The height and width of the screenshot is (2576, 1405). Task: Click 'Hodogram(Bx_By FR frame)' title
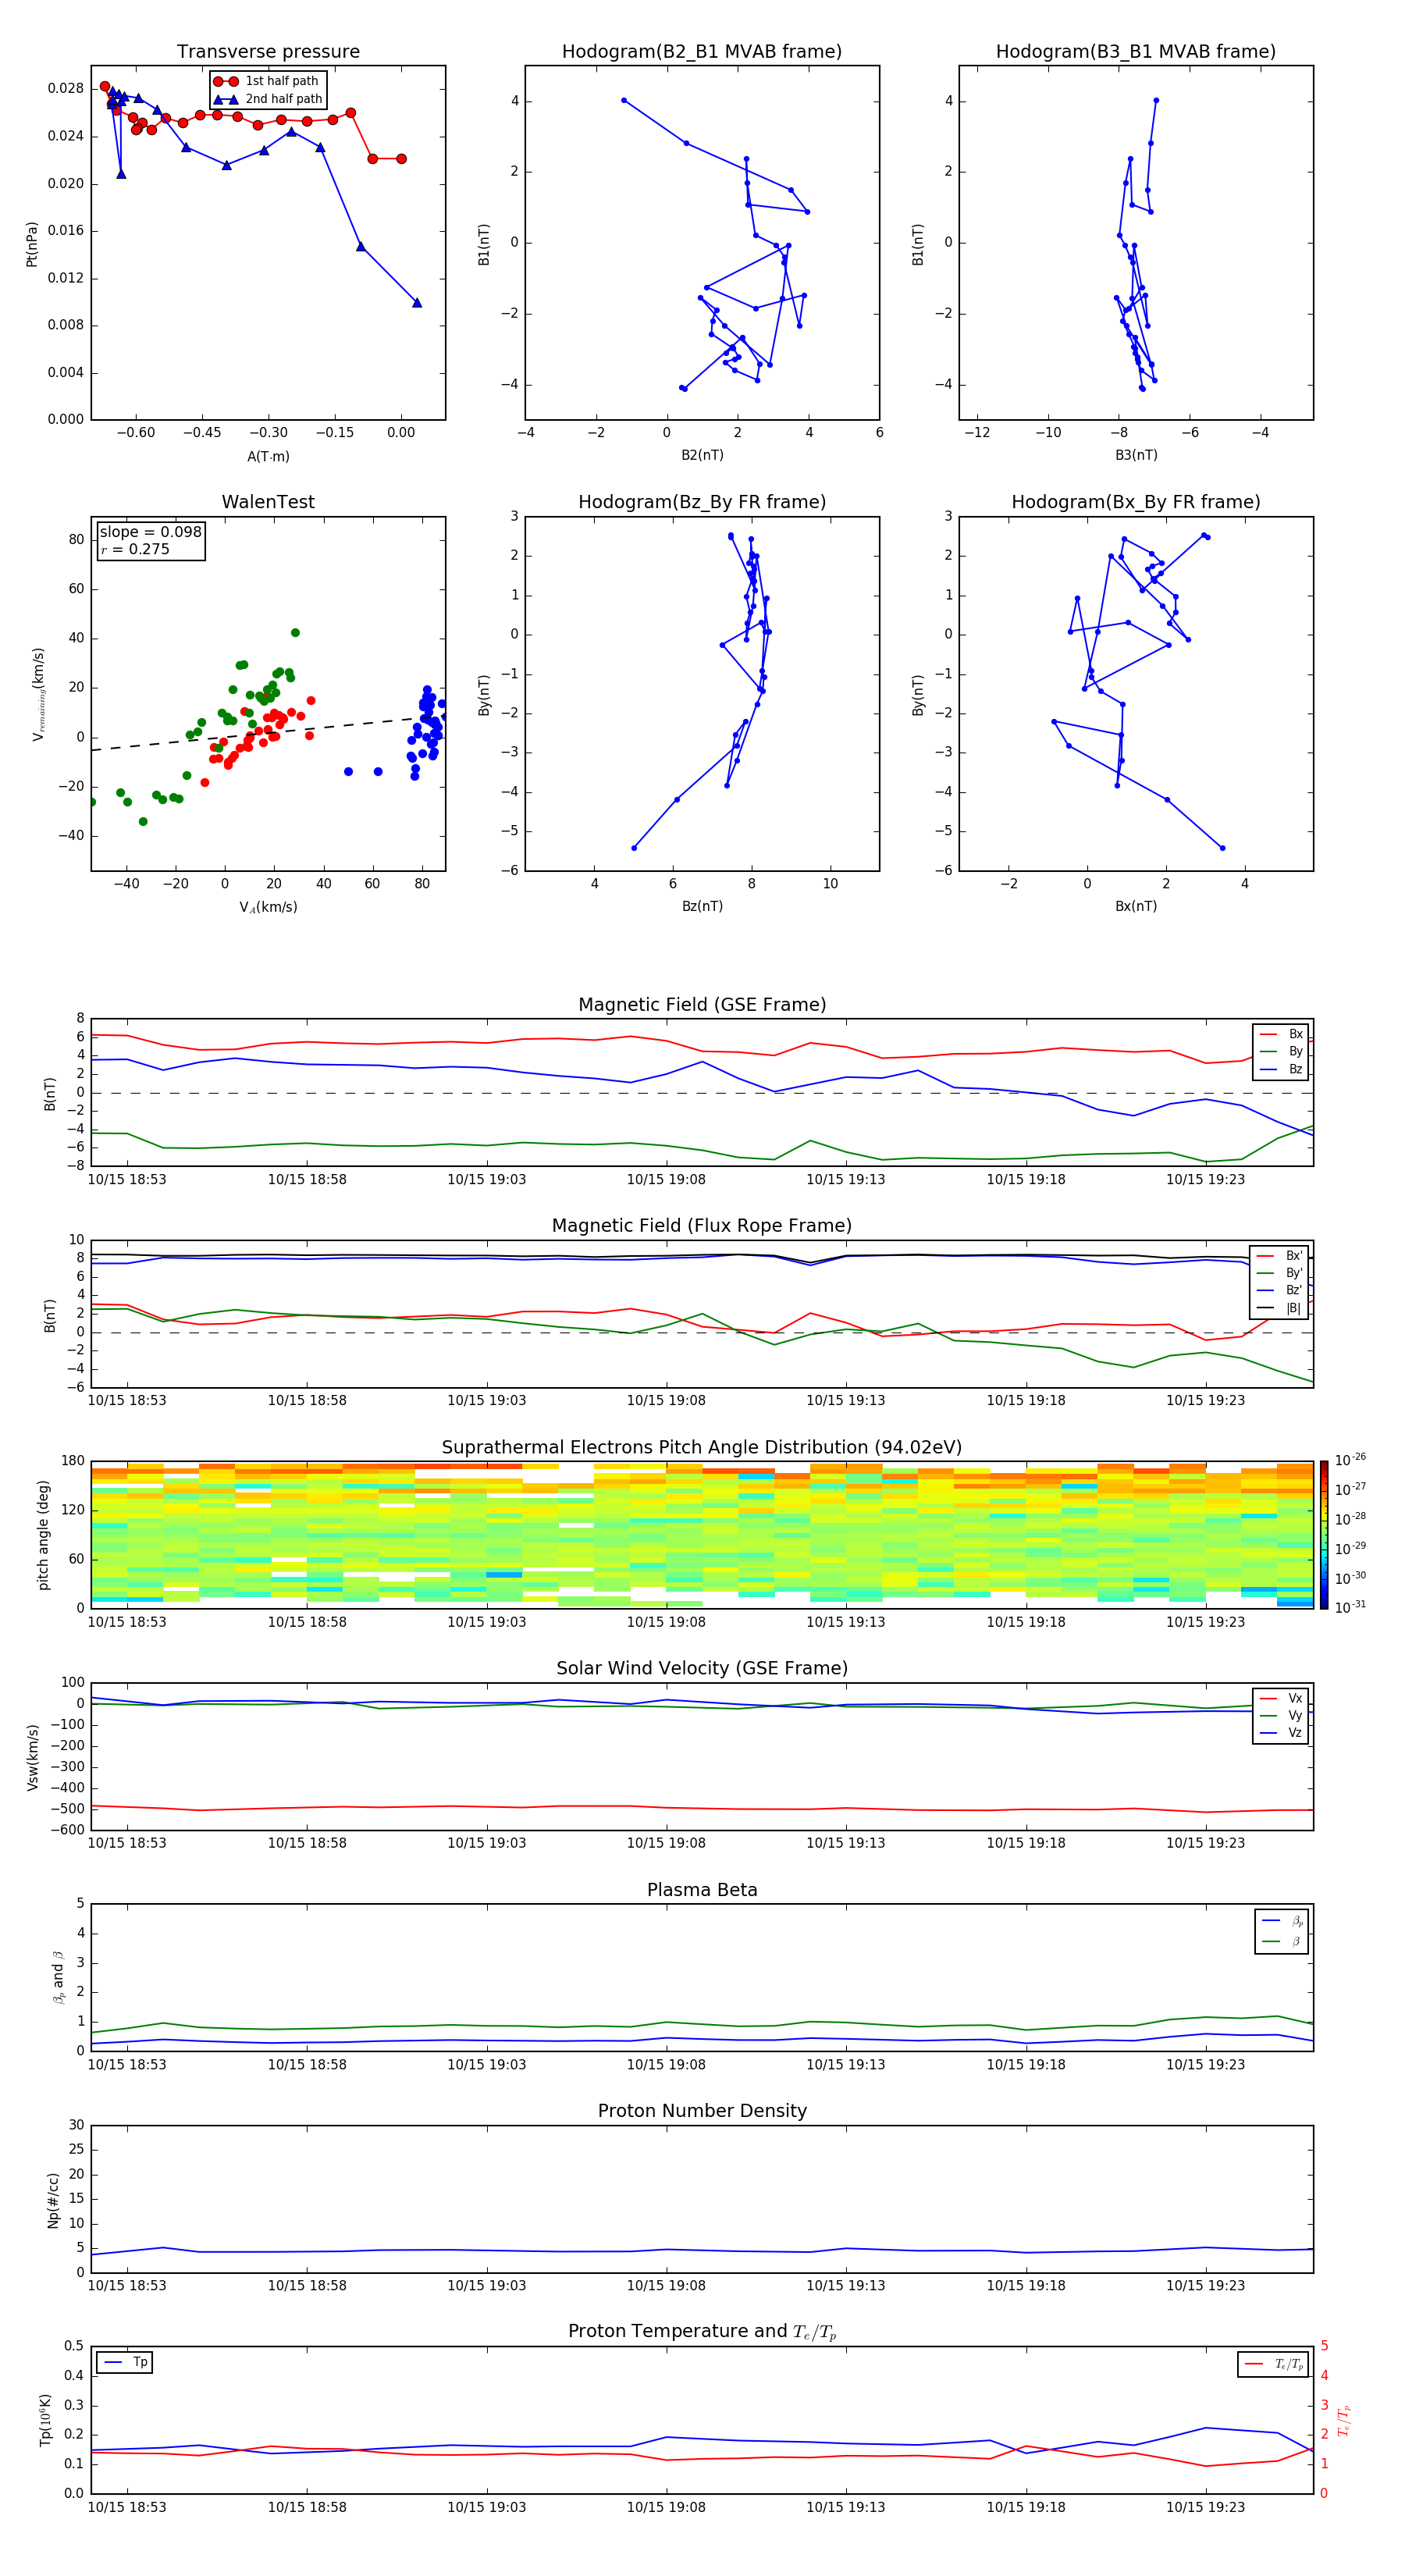tap(1136, 502)
